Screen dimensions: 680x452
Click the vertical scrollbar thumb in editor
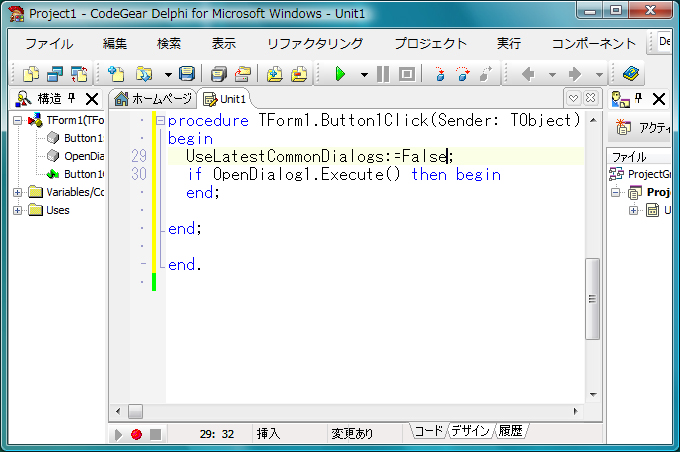point(592,299)
